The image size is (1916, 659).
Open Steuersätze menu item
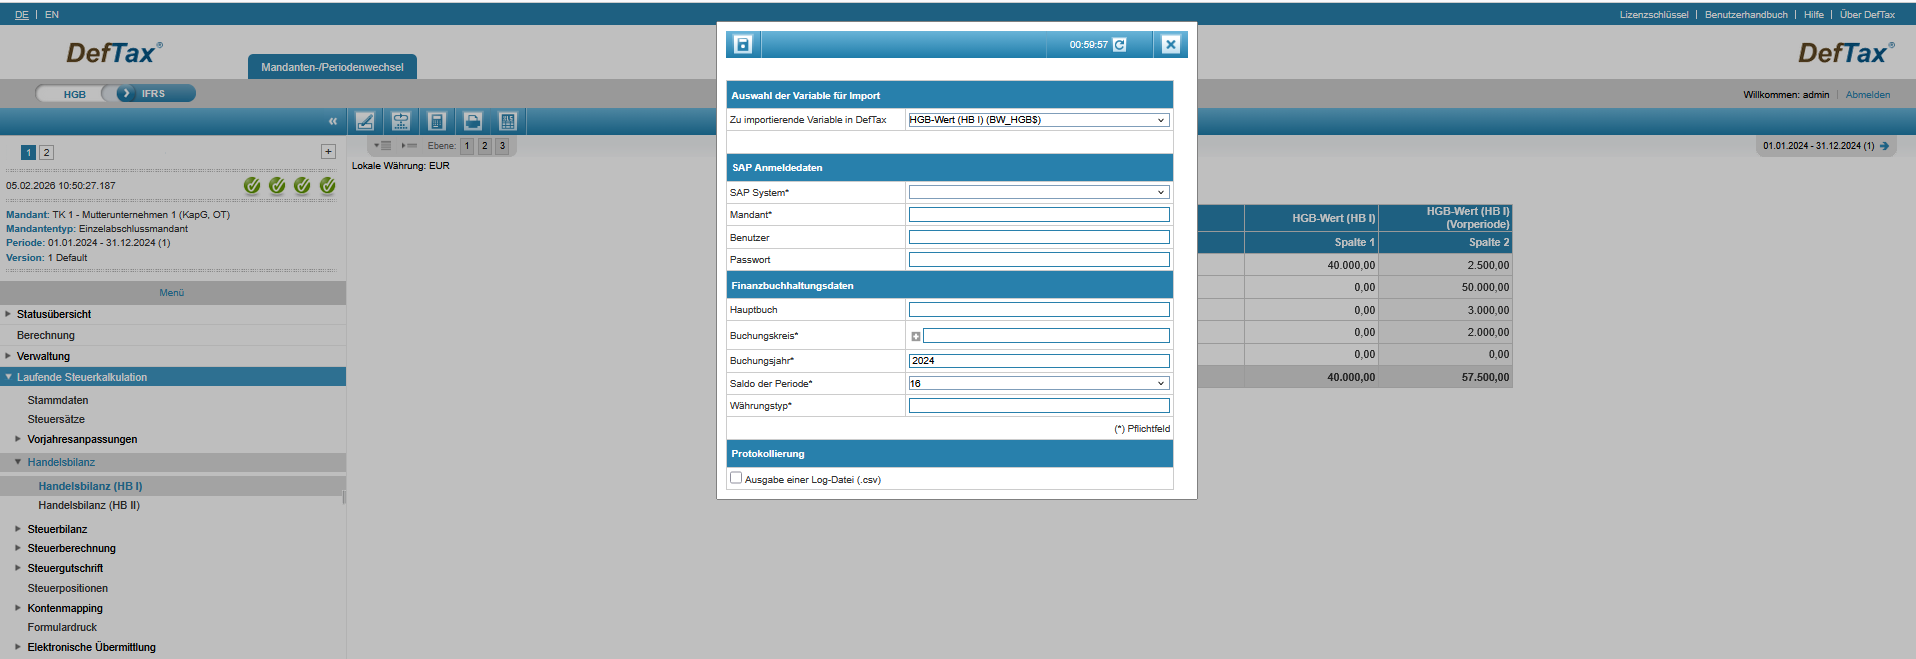coord(56,419)
